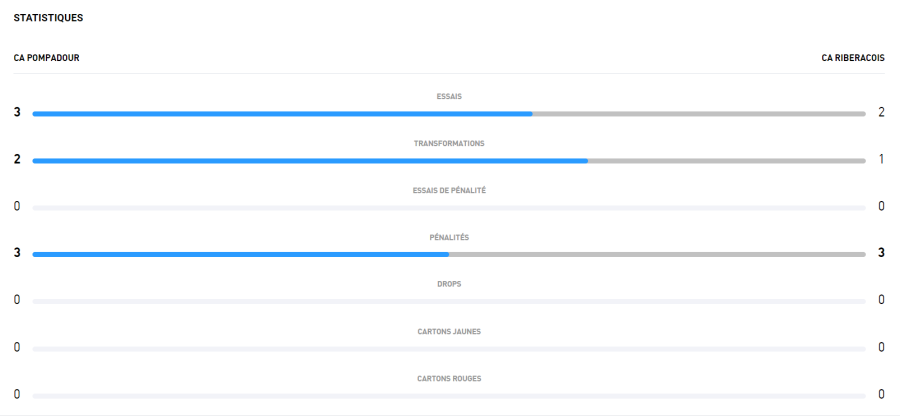Click the PÉNALITÉS stat label

pos(449,238)
